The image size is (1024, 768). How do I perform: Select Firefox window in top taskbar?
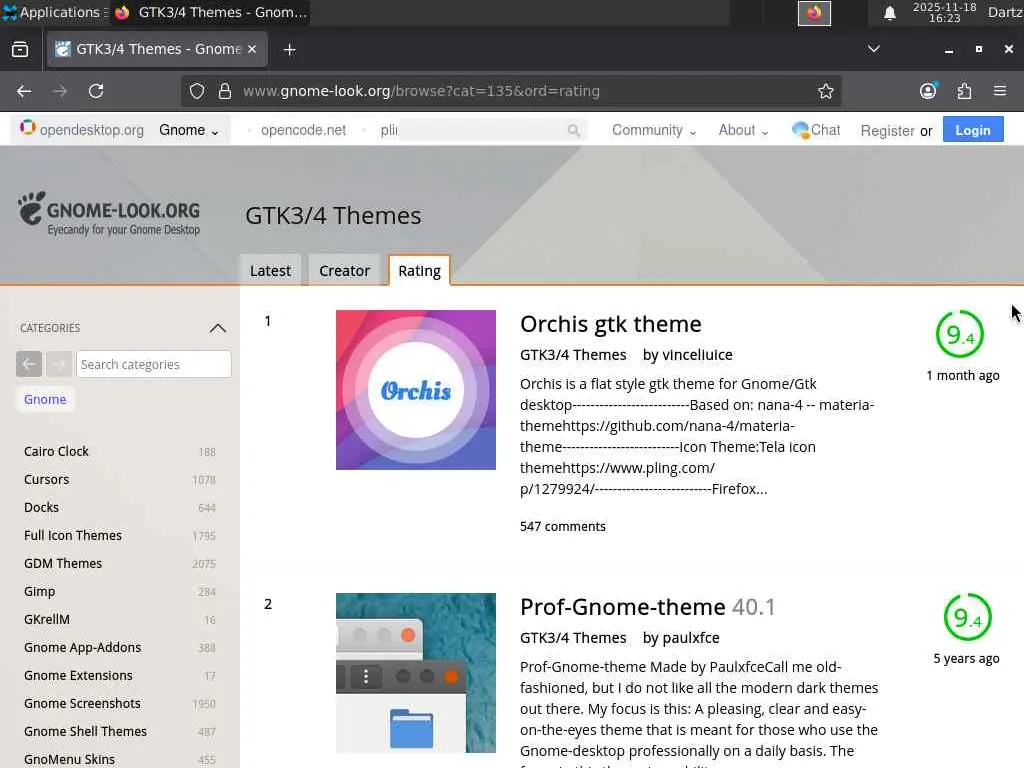tap(210, 12)
